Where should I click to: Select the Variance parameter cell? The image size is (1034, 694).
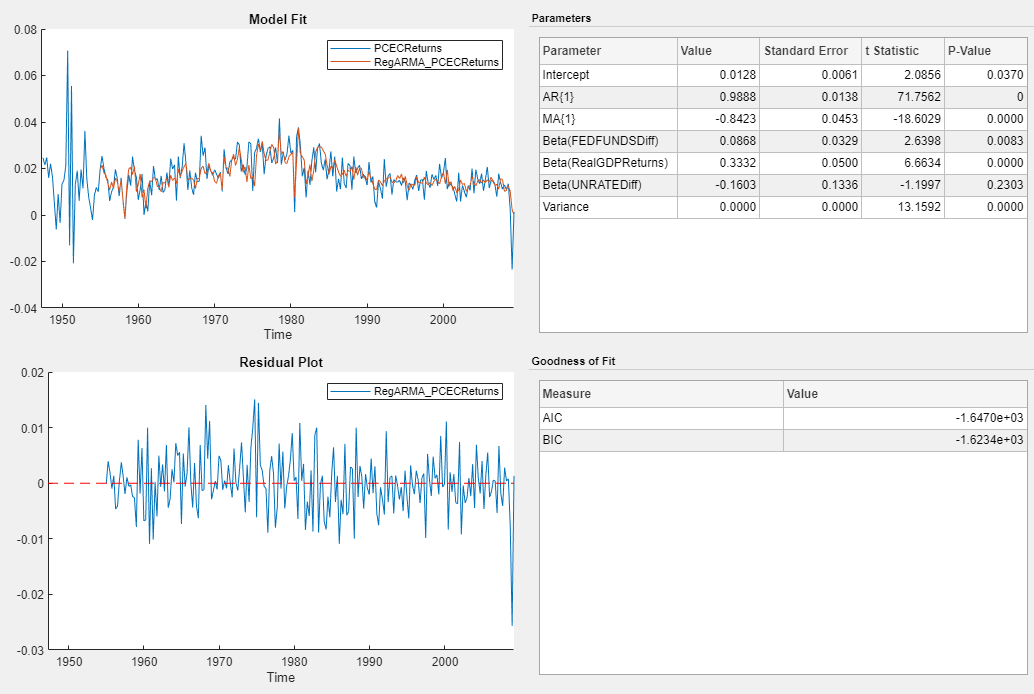pyautogui.click(x=608, y=207)
